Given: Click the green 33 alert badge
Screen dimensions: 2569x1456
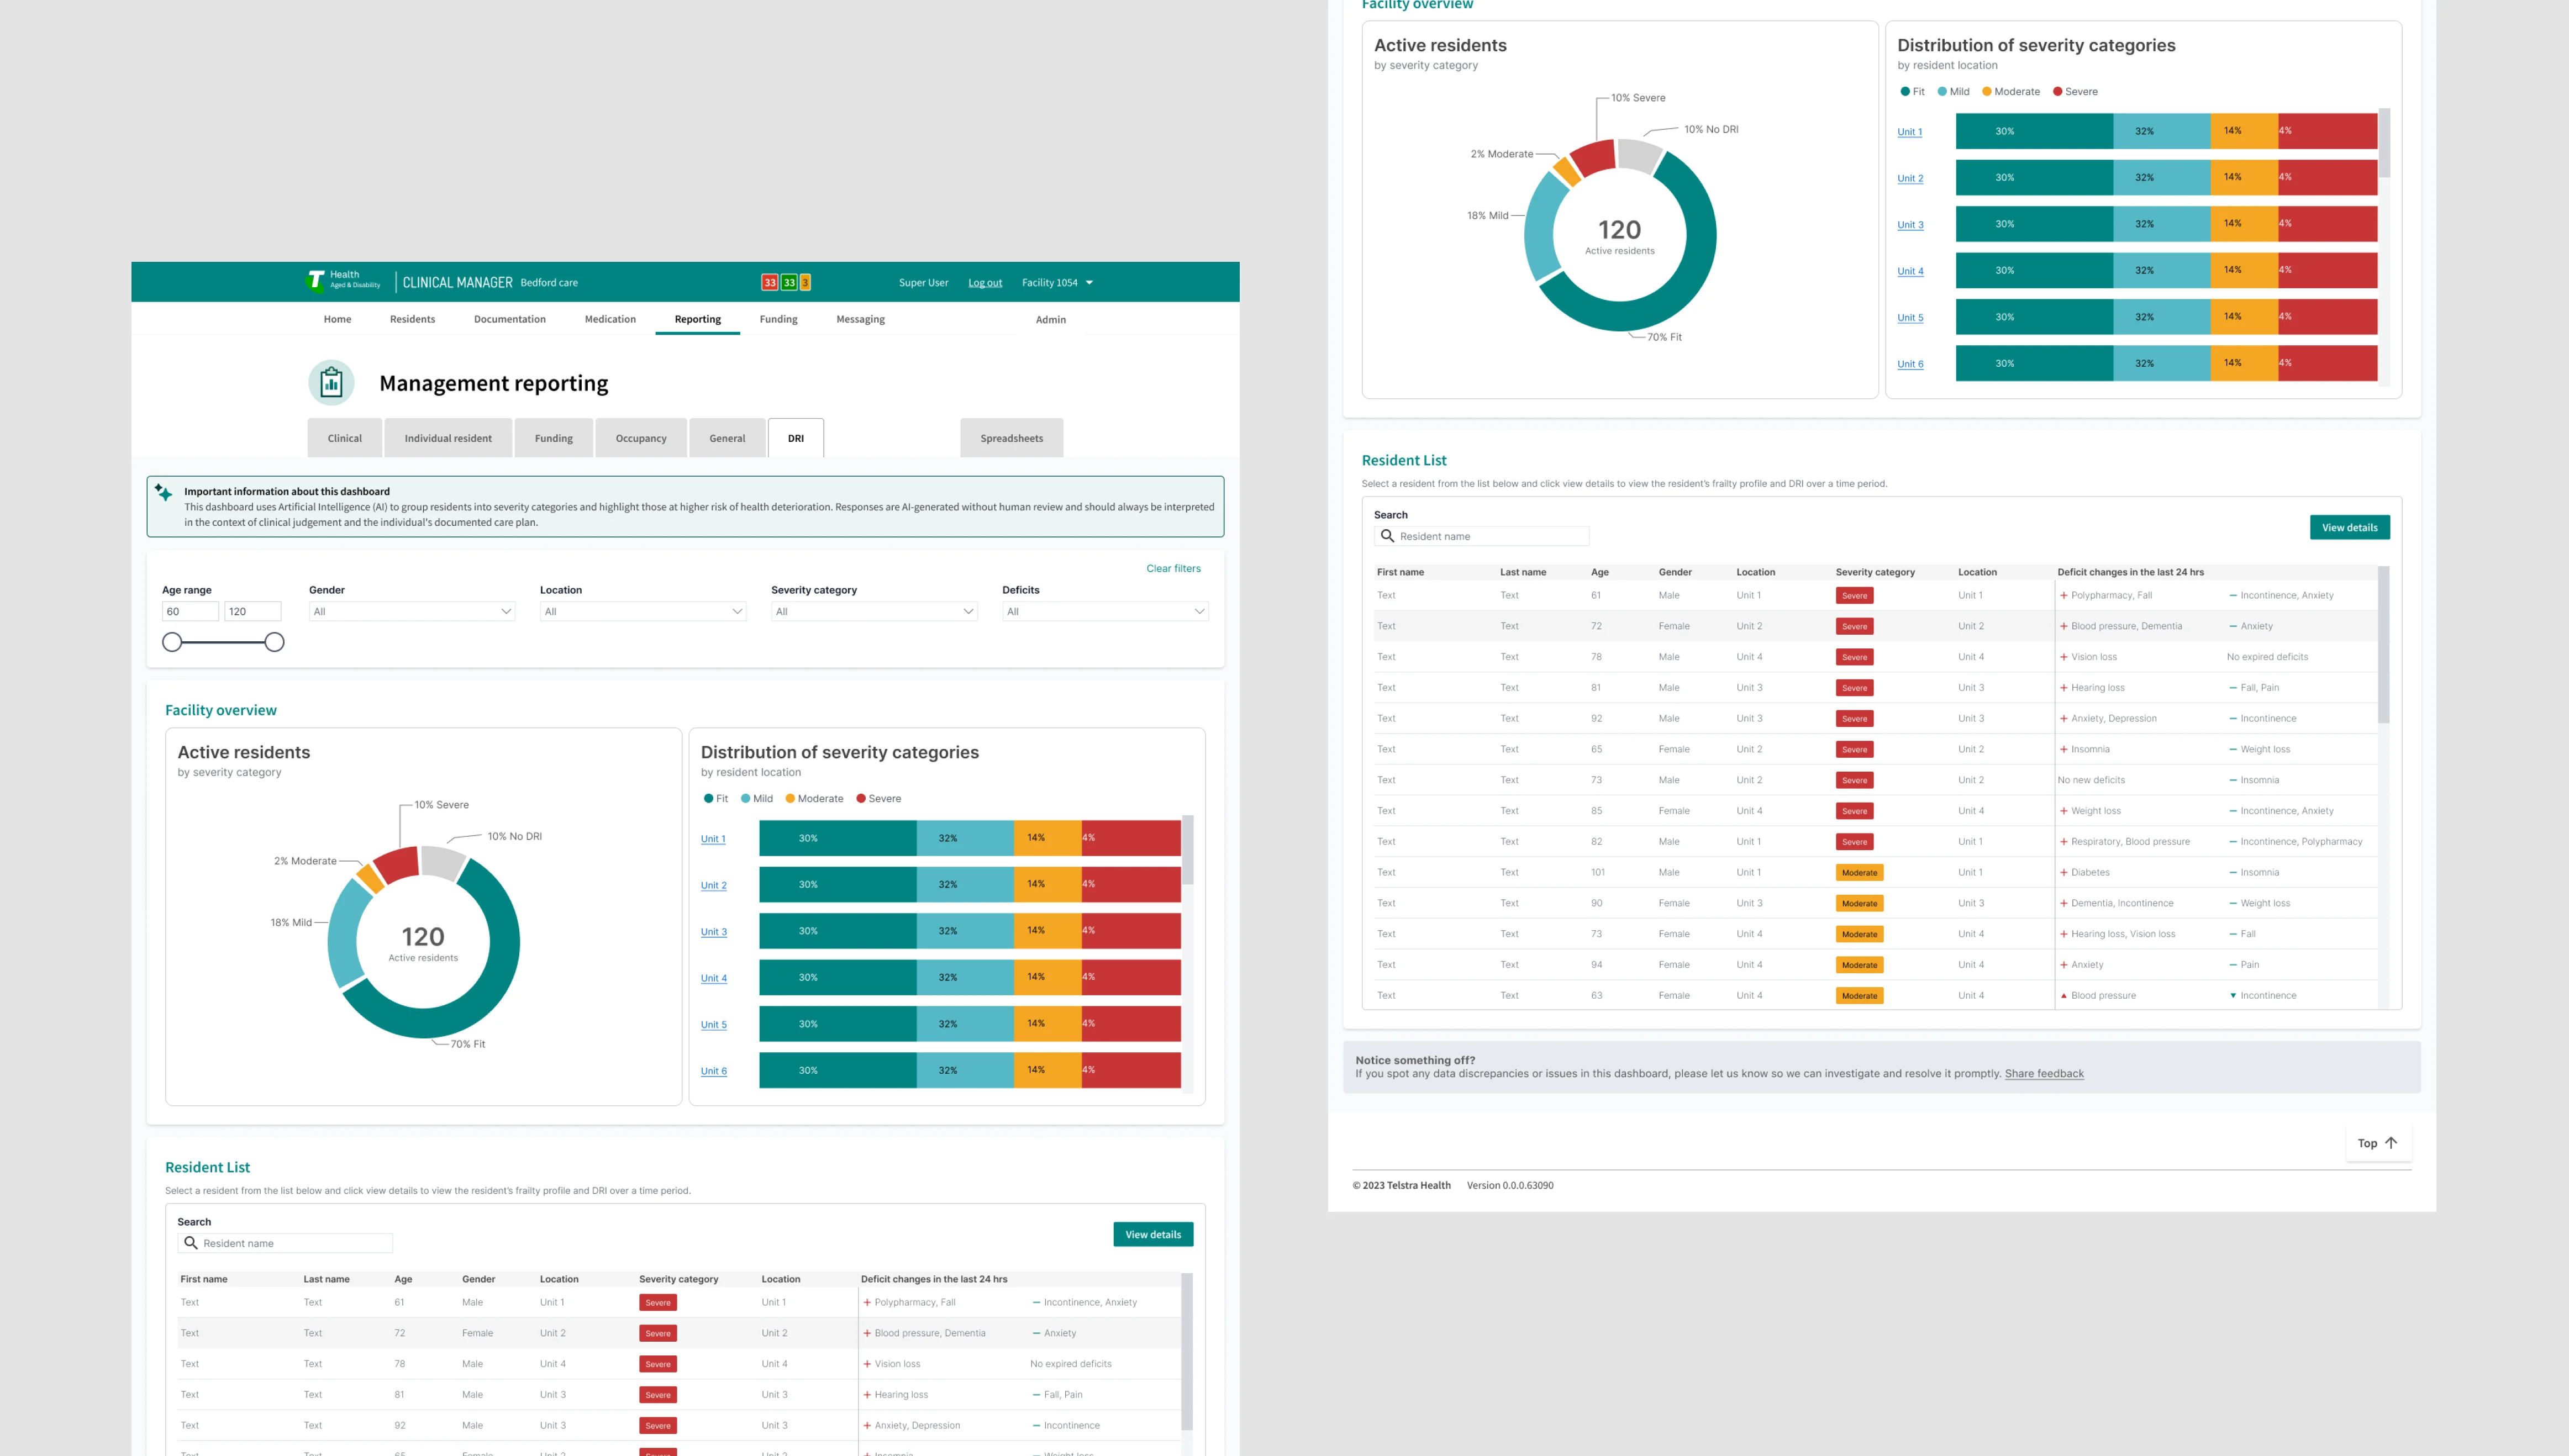Looking at the screenshot, I should pos(789,283).
